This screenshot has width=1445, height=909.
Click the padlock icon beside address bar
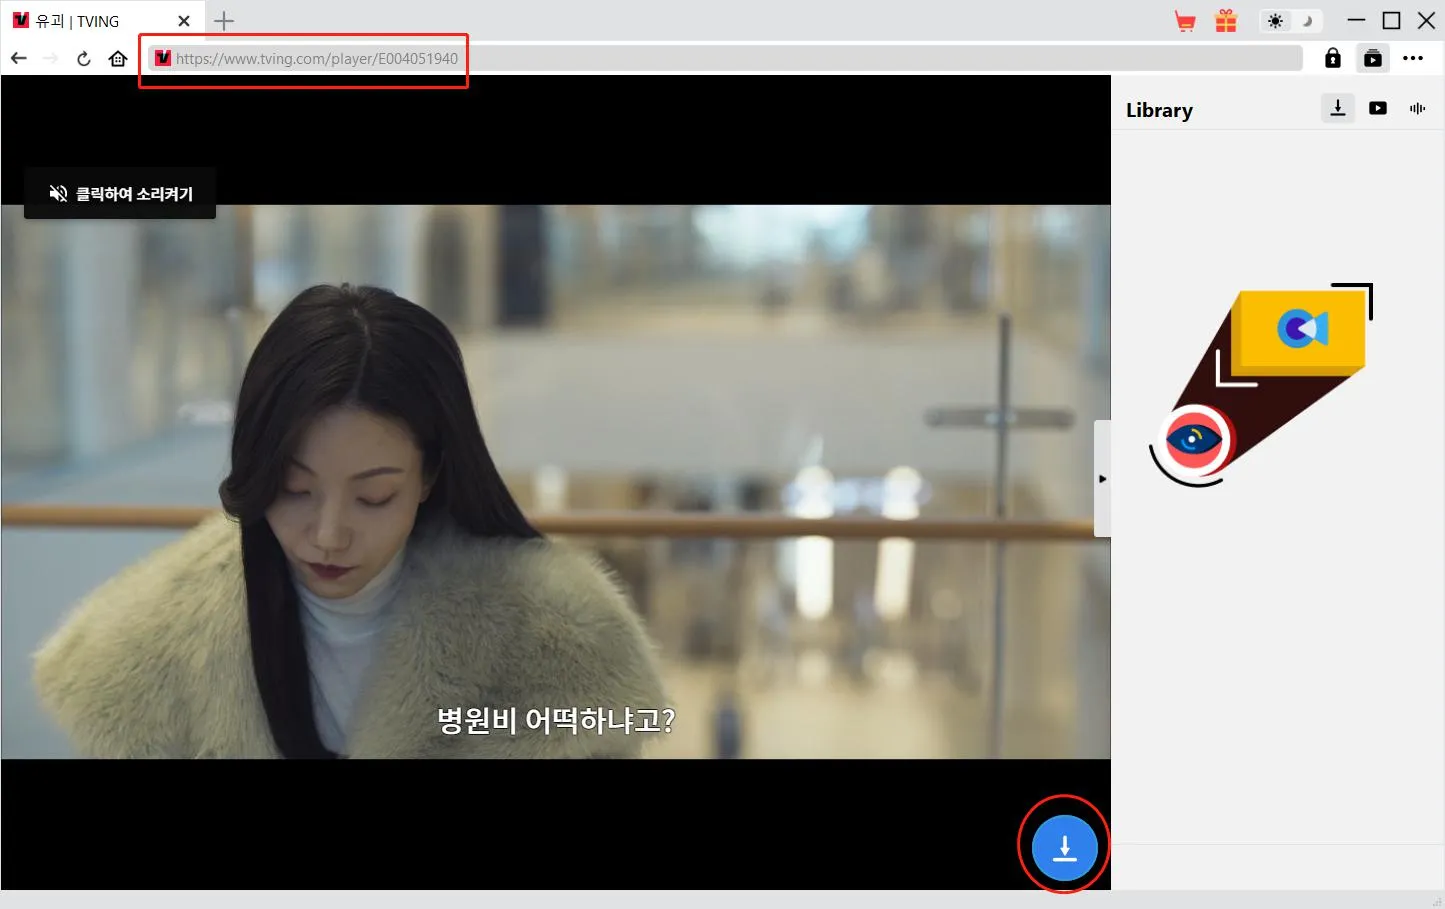click(x=1333, y=58)
